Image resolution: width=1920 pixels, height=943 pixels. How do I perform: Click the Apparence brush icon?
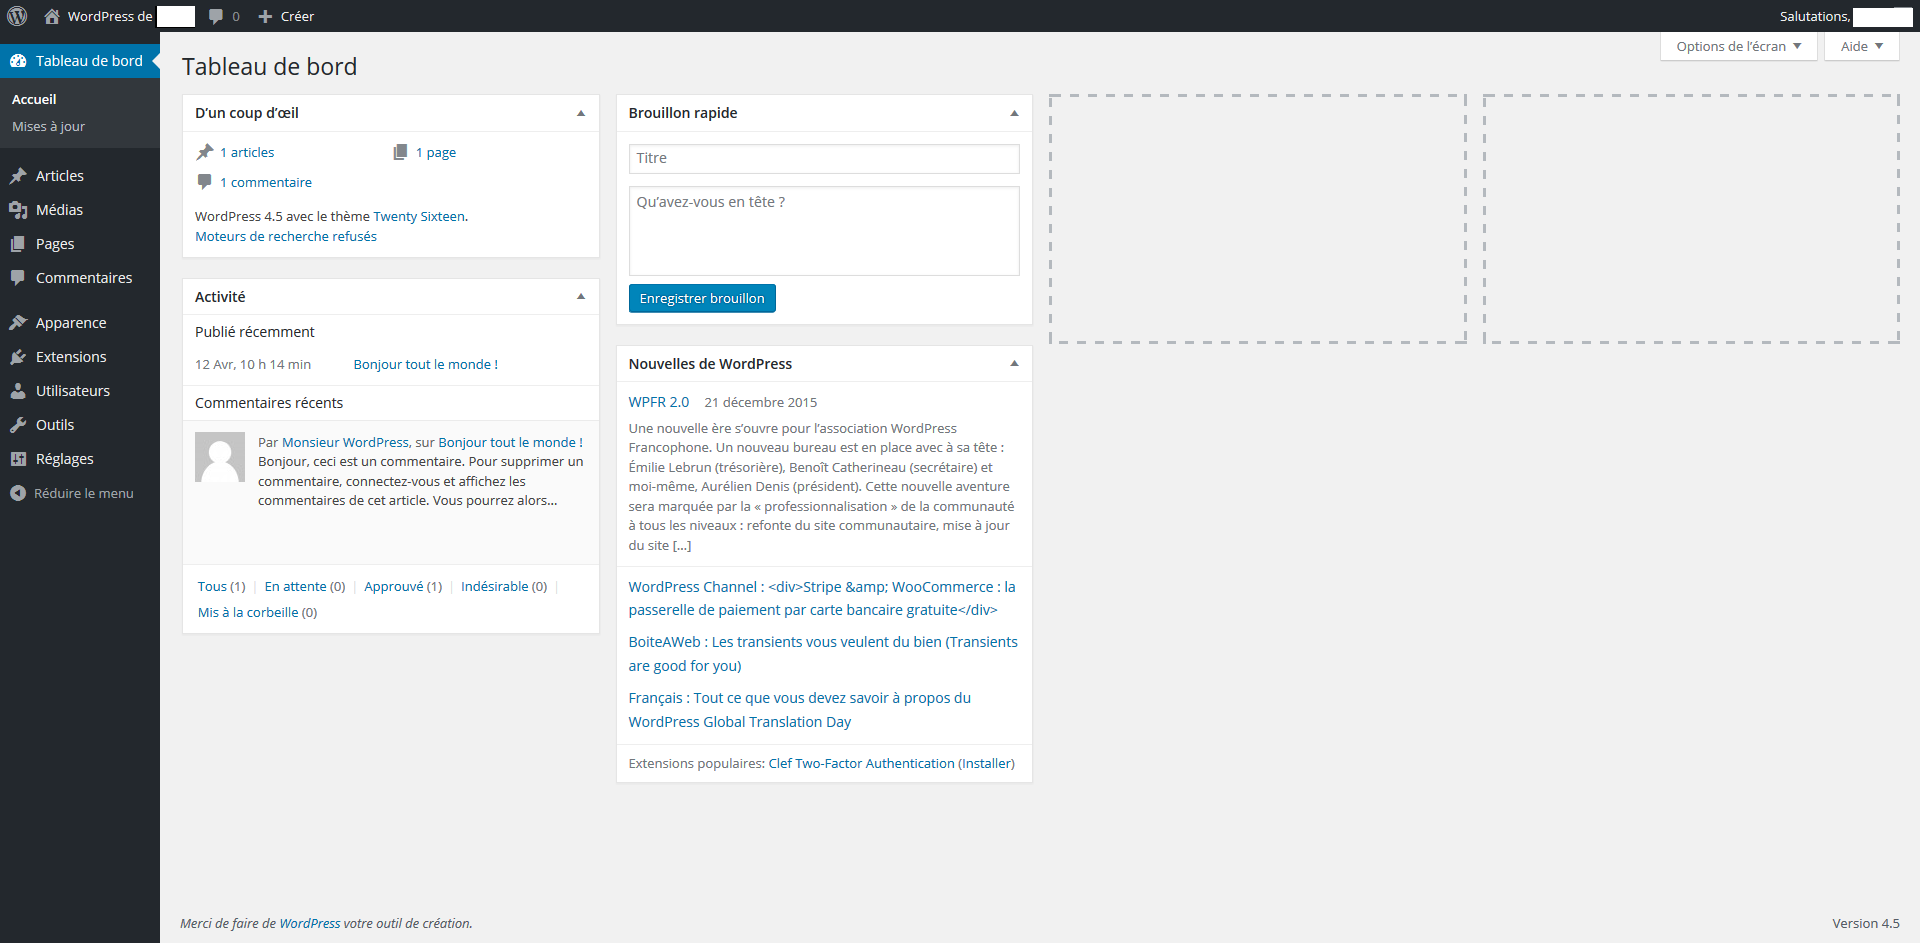(18, 323)
